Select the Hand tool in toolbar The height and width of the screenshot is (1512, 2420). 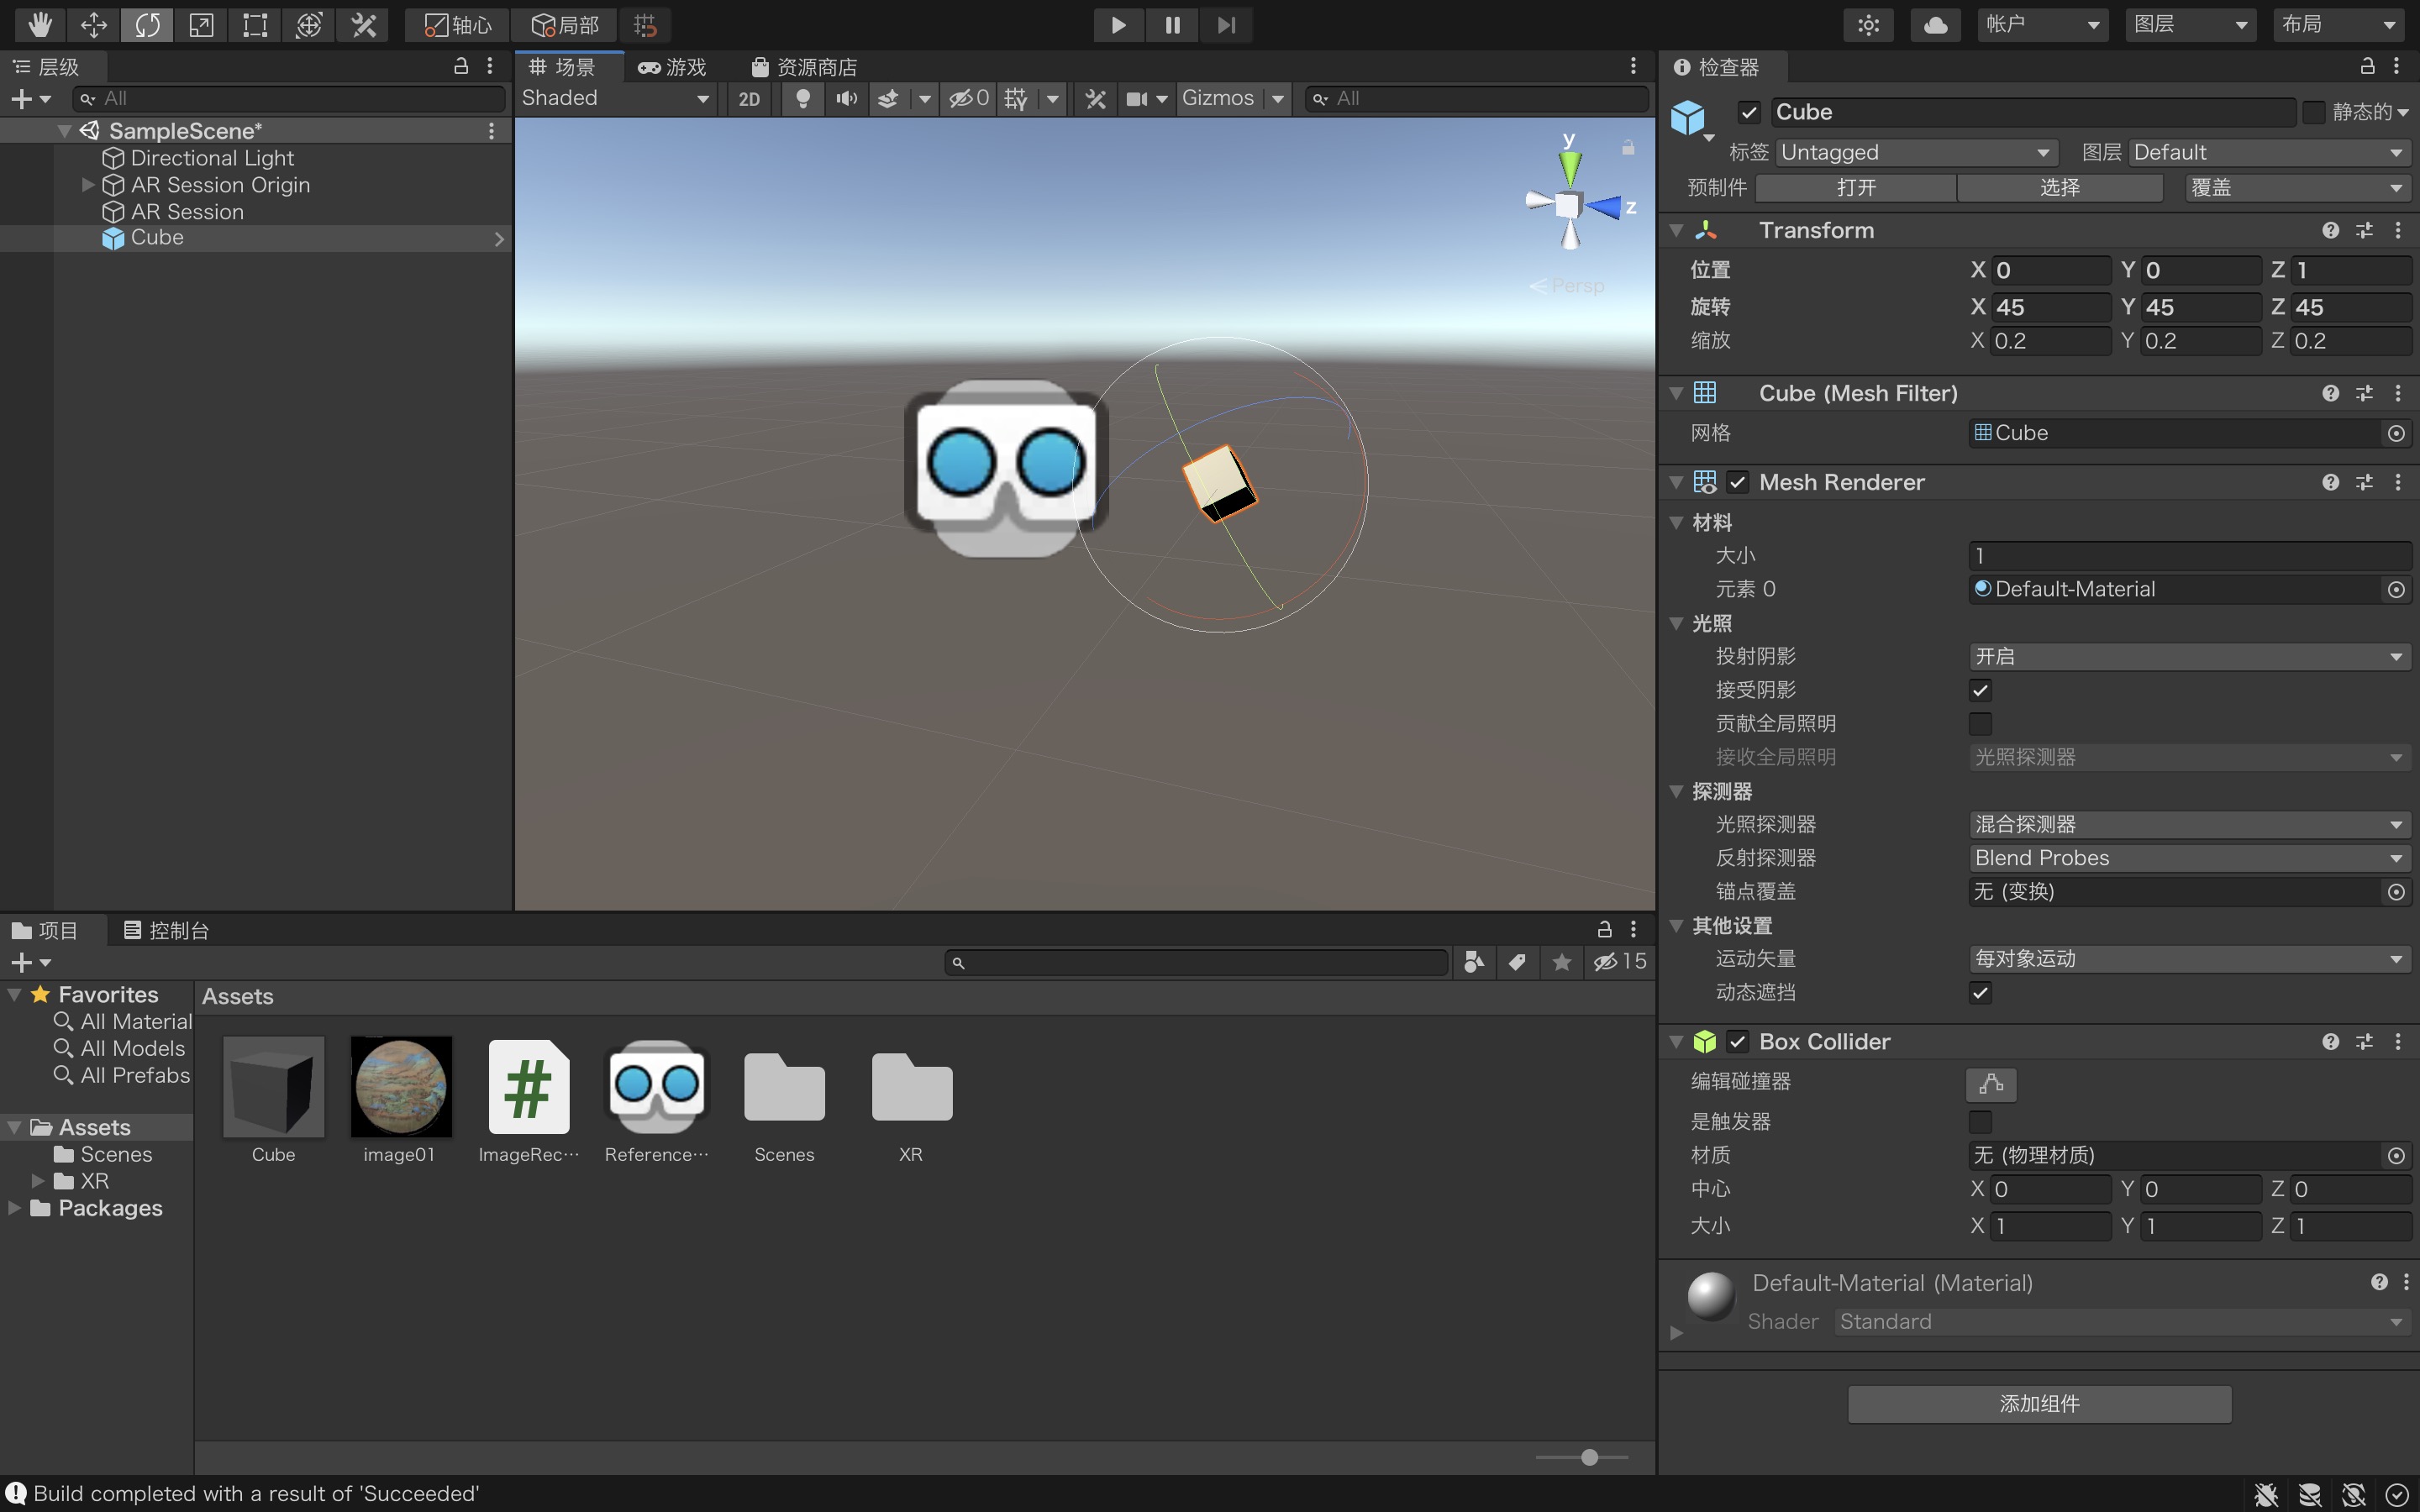[39, 25]
